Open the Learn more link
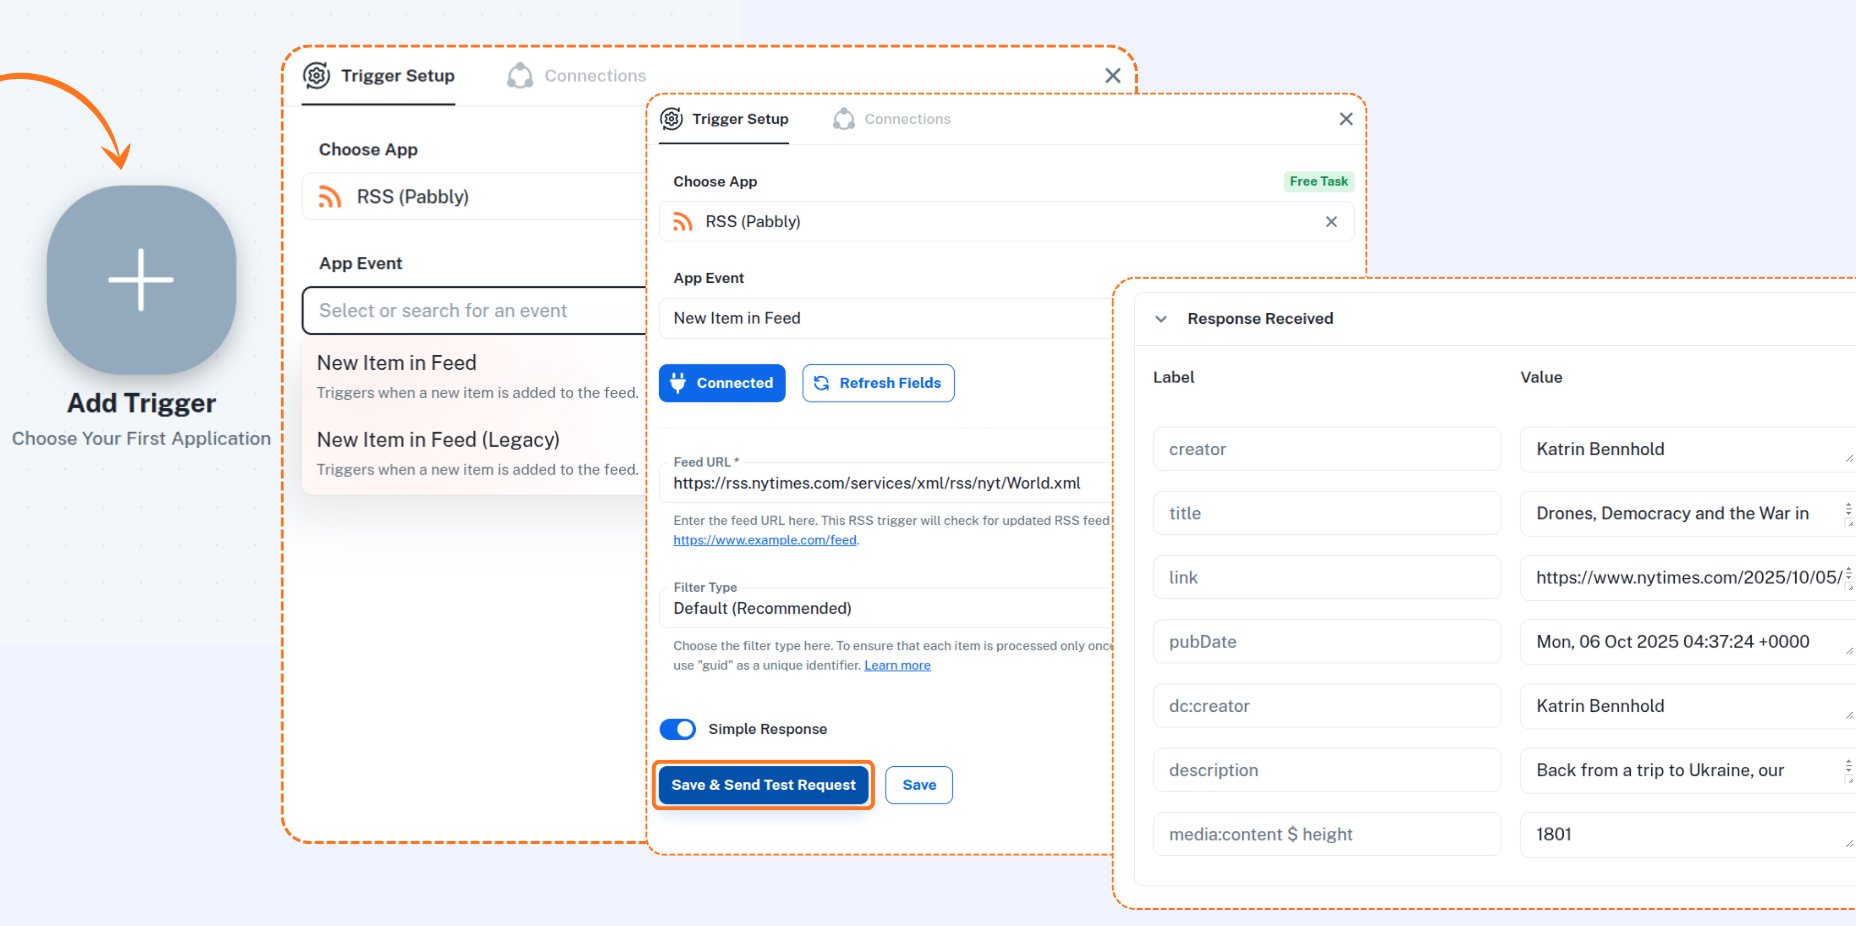Image resolution: width=1856 pixels, height=926 pixels. (x=897, y=666)
